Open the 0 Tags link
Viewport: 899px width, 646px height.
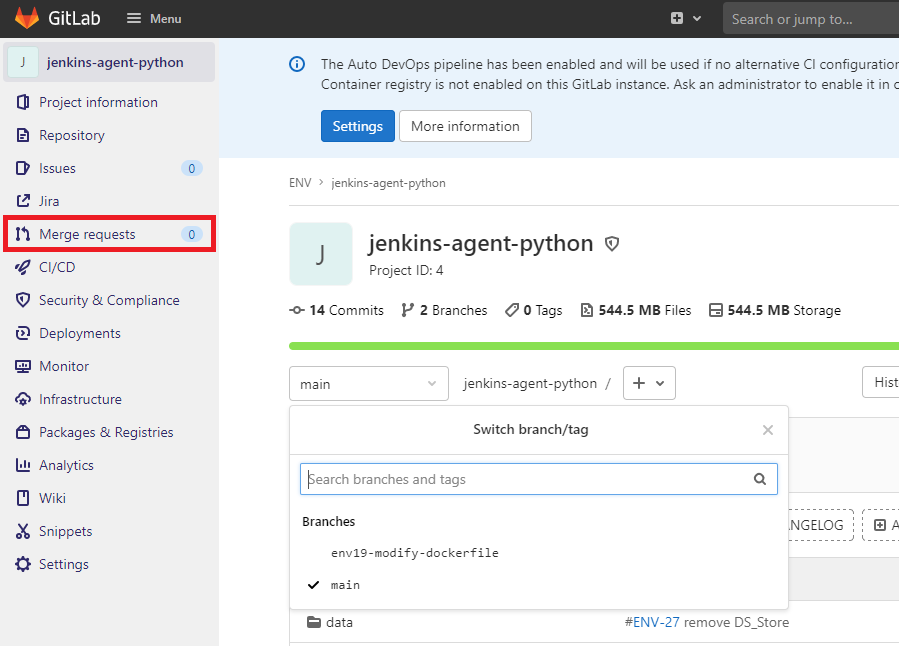point(533,310)
